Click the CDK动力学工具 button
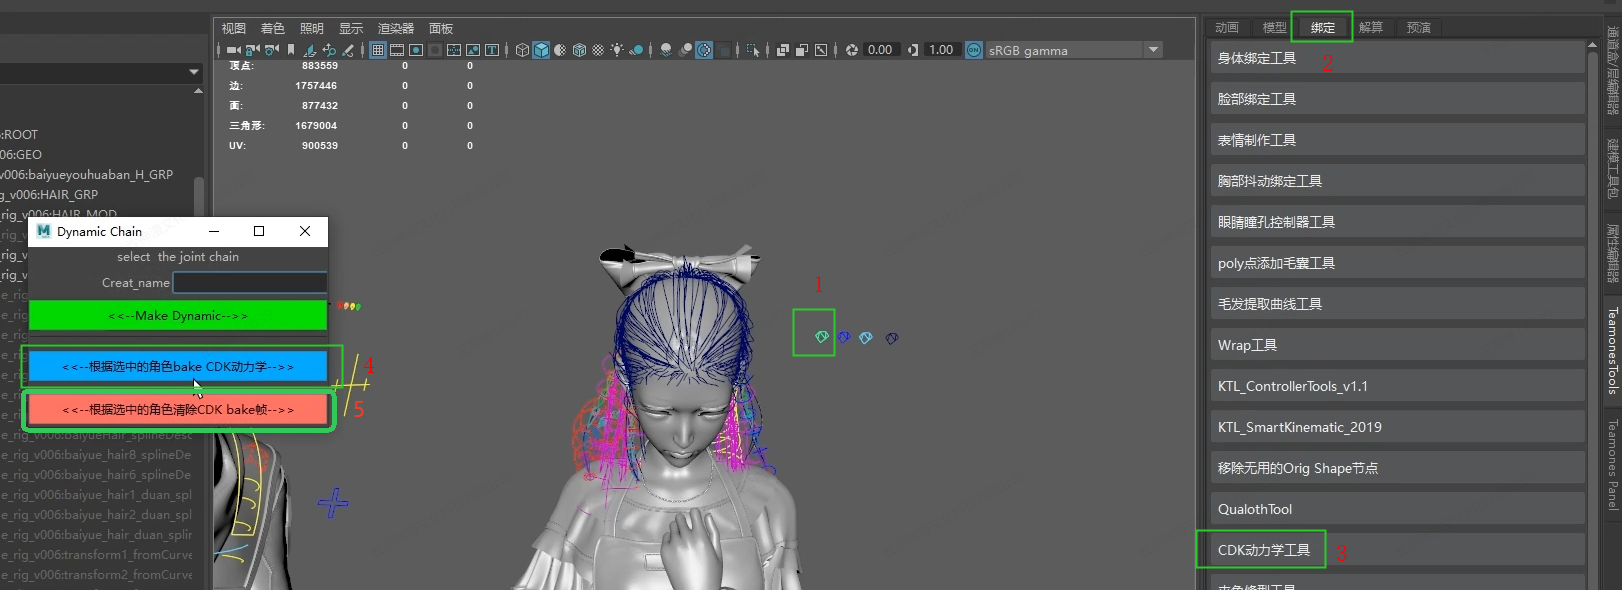The width and height of the screenshot is (1622, 590). [x=1263, y=550]
